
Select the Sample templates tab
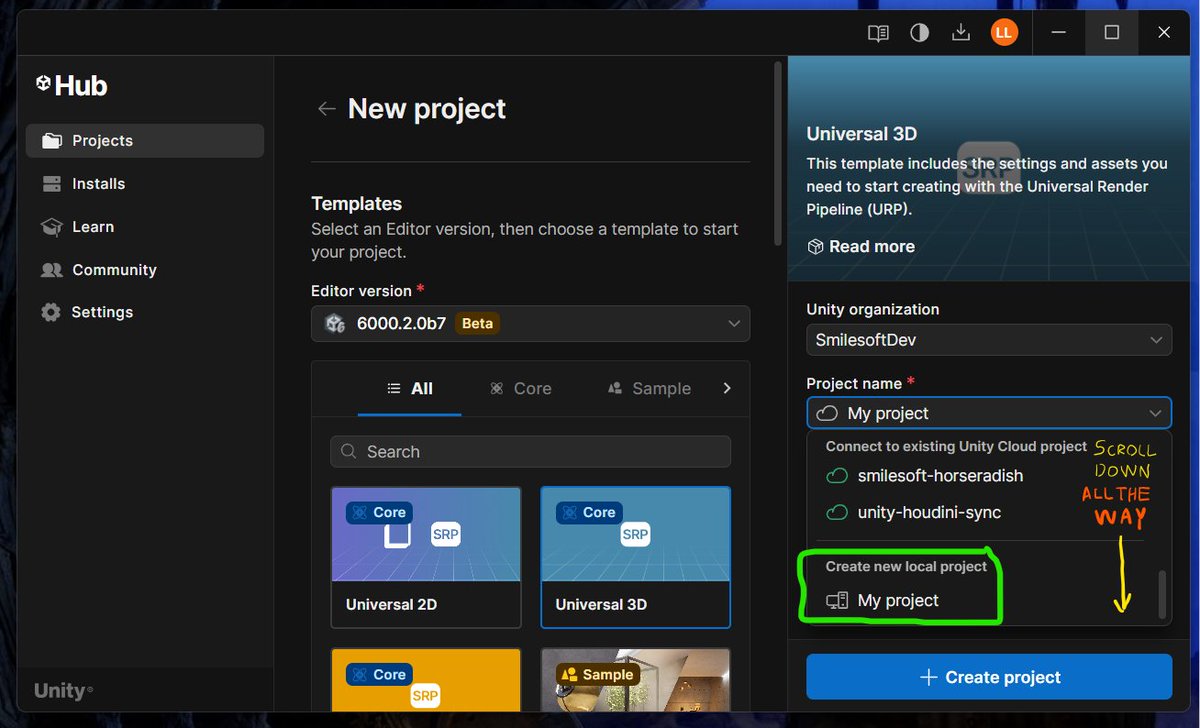pos(650,388)
